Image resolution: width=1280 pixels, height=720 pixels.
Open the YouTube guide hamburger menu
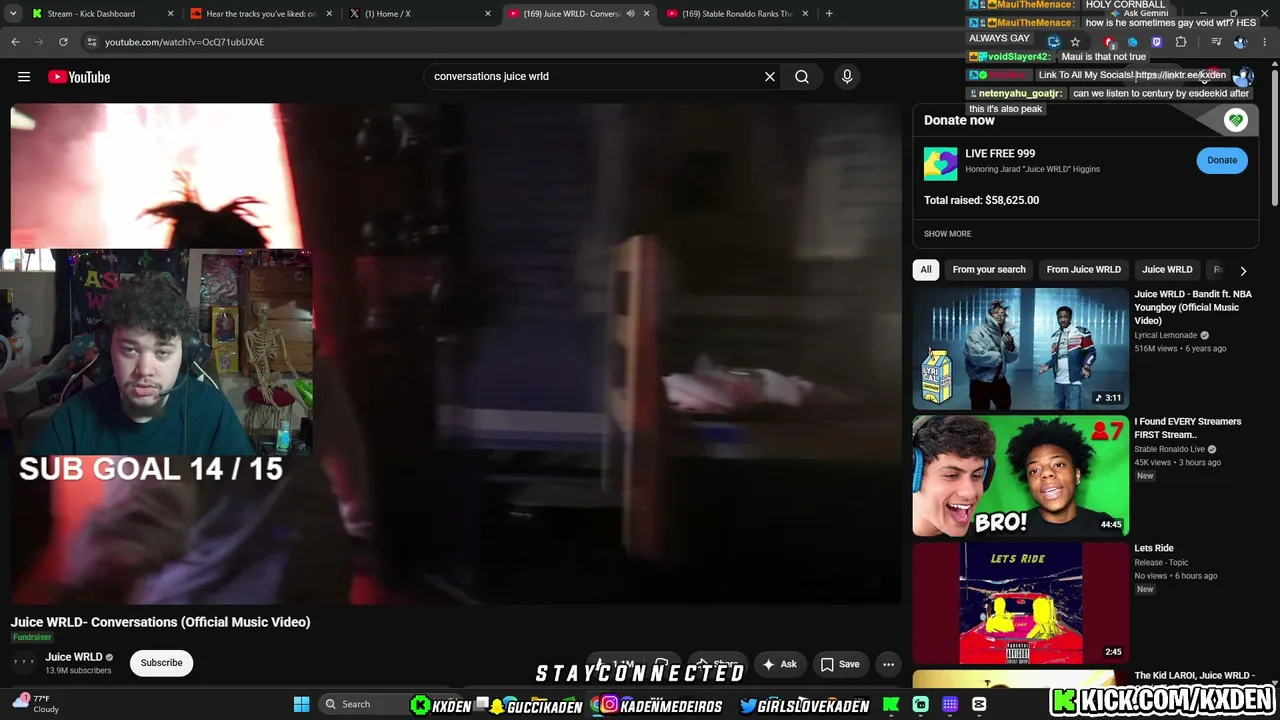(24, 77)
